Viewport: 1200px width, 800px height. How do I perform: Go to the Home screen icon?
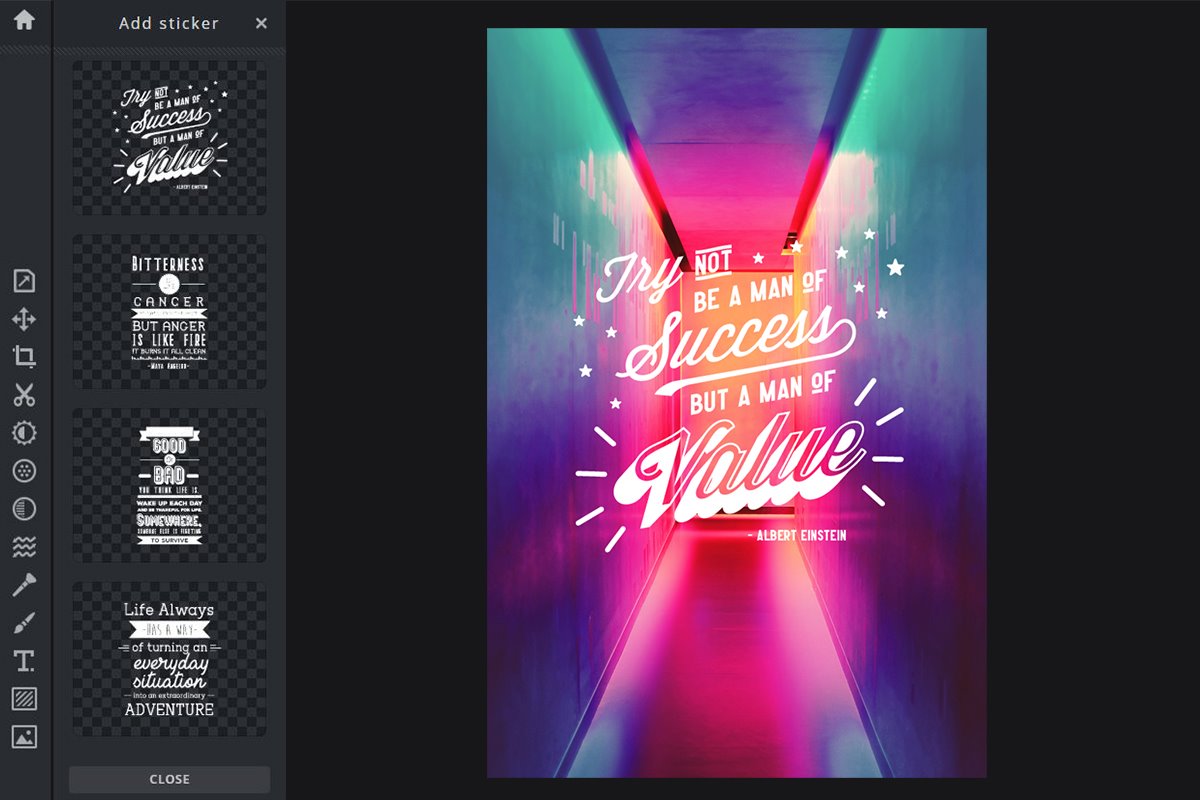[24, 20]
